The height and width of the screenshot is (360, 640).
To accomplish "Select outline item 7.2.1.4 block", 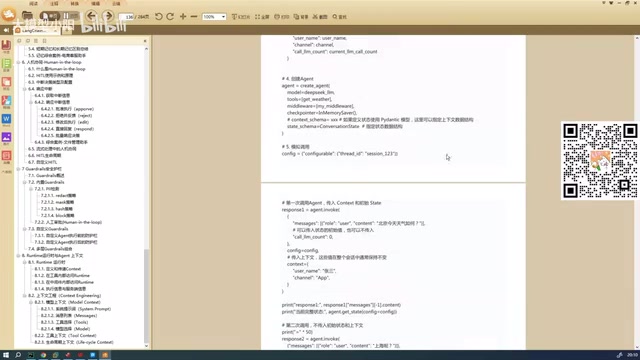I will [x=58, y=215].
